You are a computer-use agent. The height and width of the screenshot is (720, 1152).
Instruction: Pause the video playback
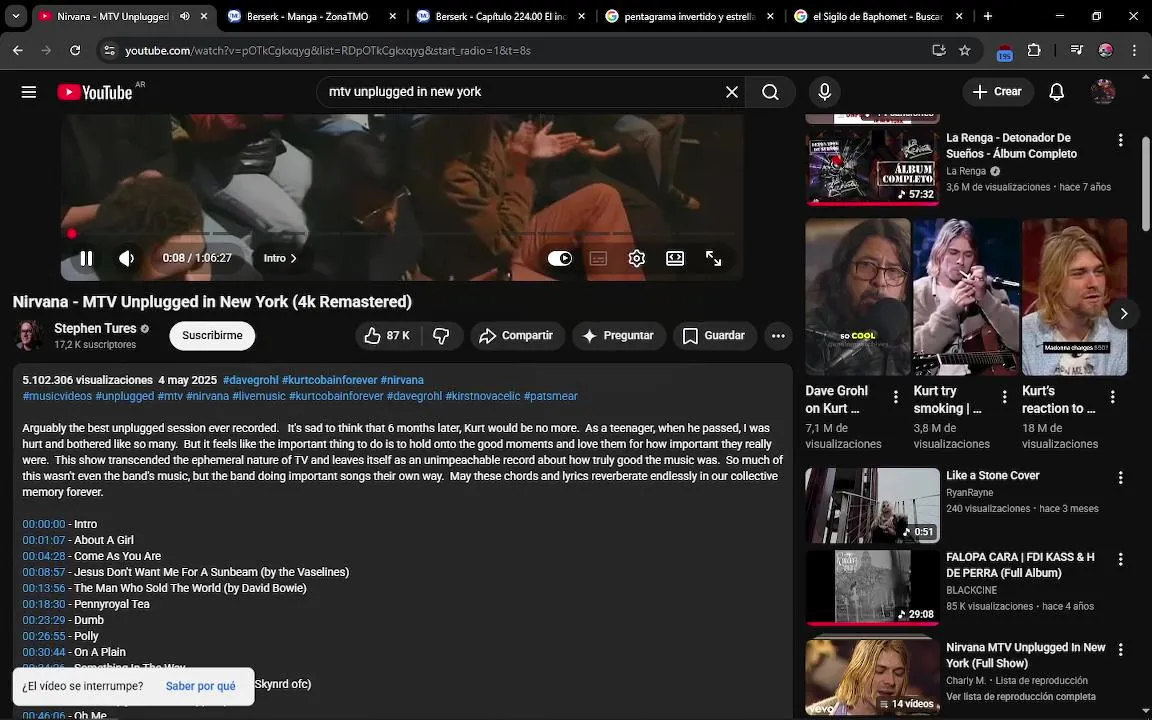click(86, 259)
